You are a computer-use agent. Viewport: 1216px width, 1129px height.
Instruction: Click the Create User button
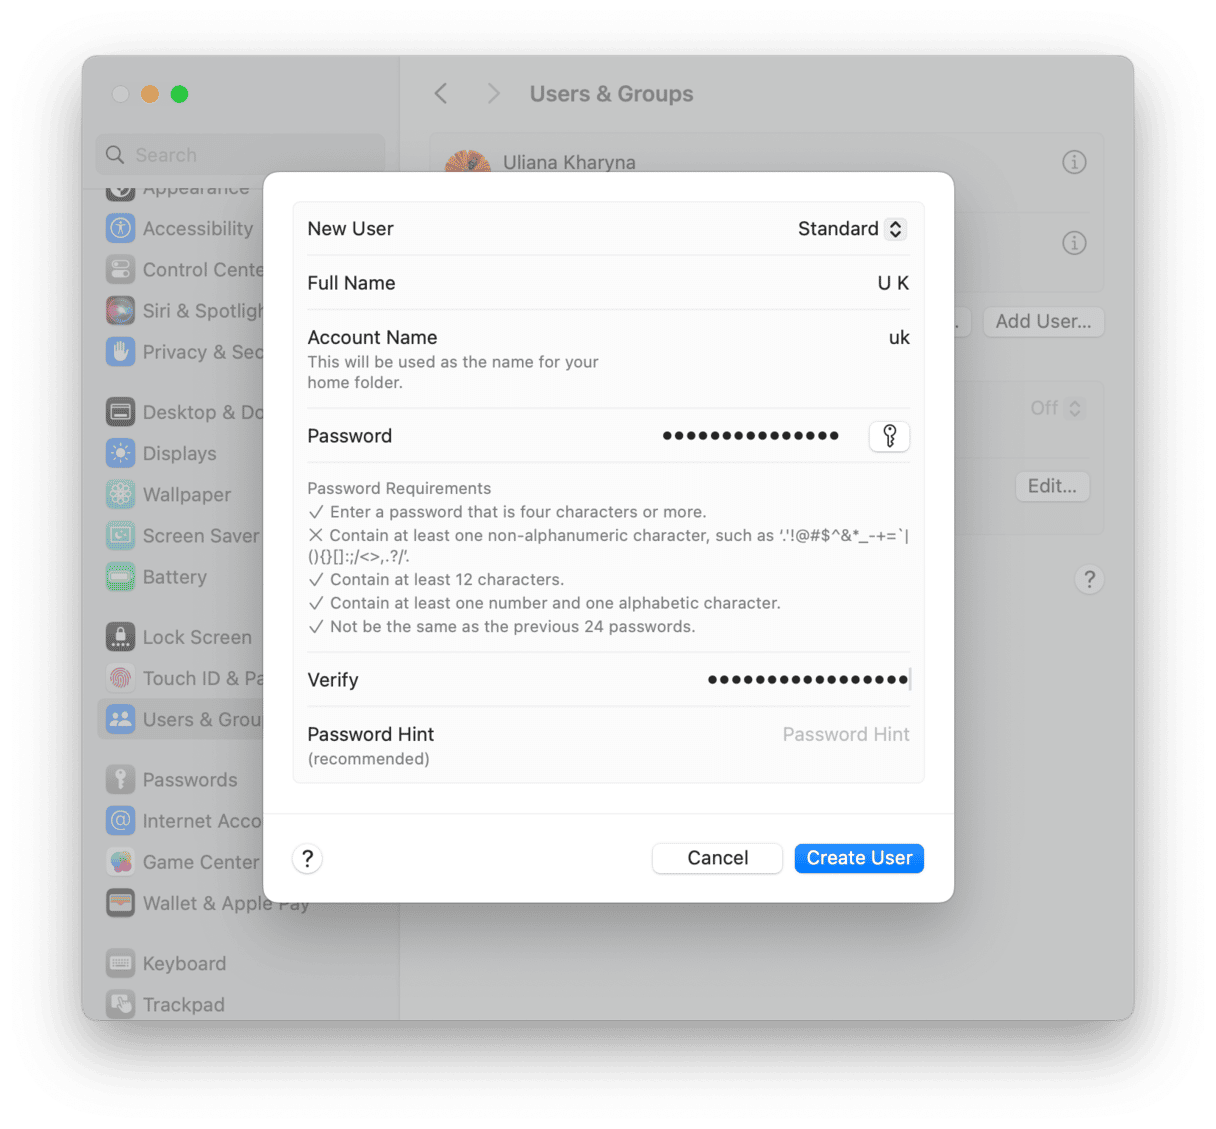tap(859, 858)
